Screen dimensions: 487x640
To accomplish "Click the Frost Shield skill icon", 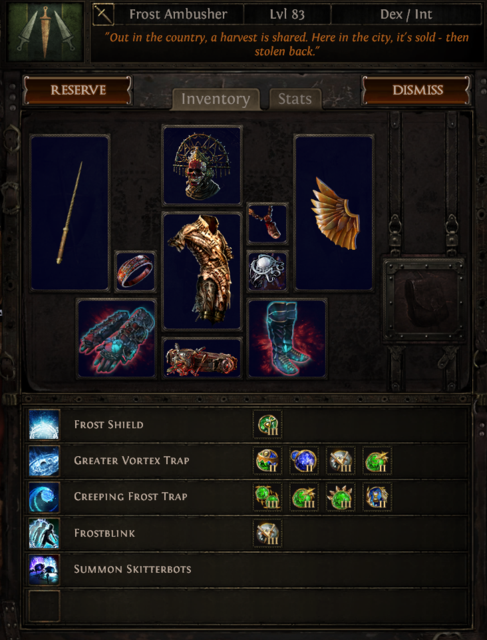I will (x=44, y=424).
